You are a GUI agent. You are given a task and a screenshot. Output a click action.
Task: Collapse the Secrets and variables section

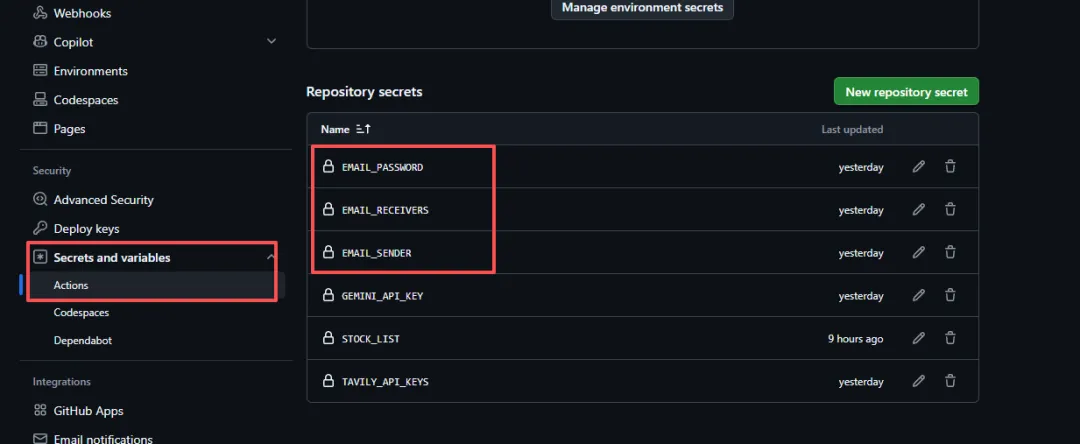(x=271, y=258)
